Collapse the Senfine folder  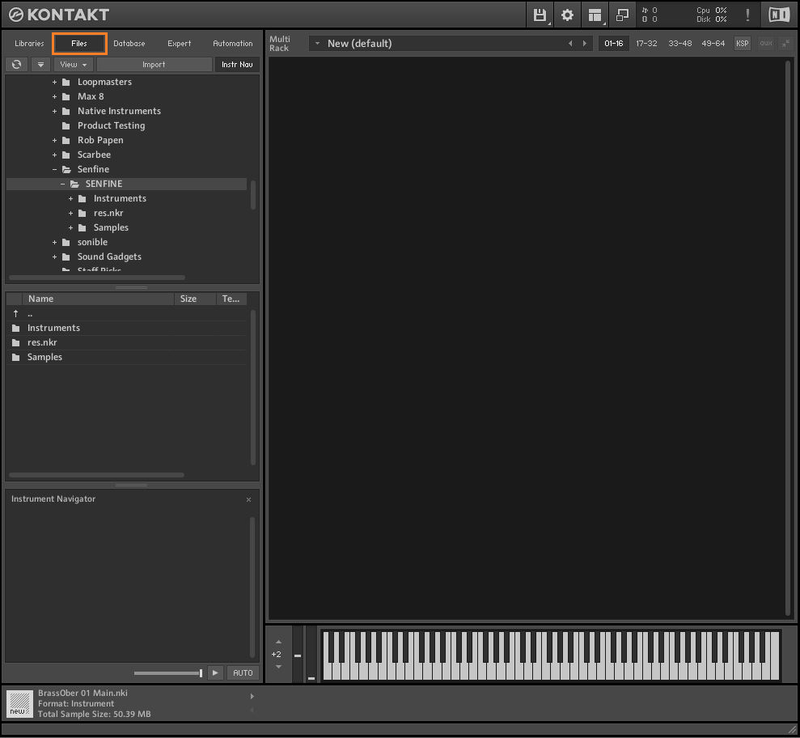[x=55, y=169]
